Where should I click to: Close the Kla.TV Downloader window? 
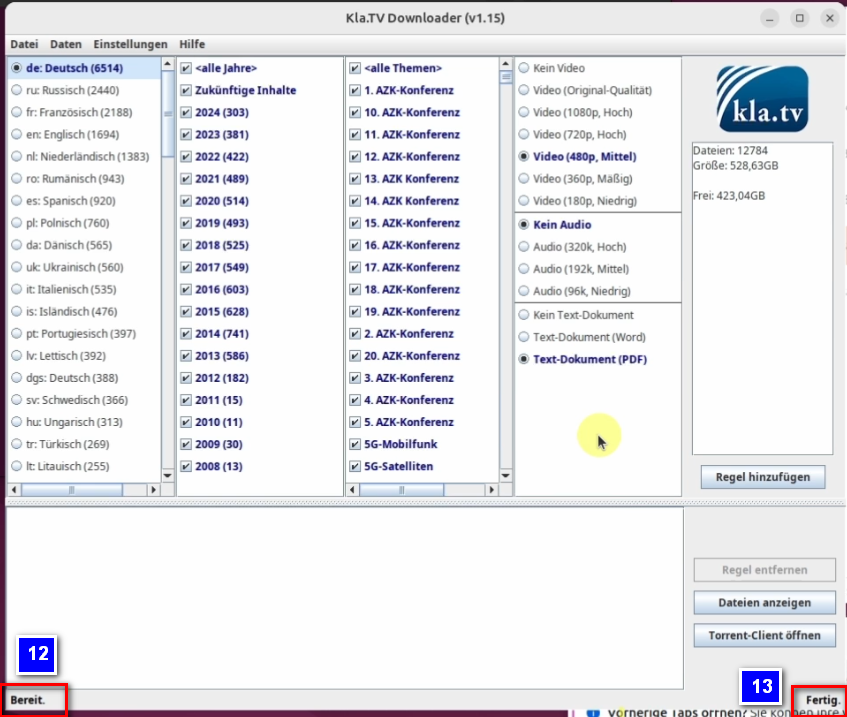point(830,18)
